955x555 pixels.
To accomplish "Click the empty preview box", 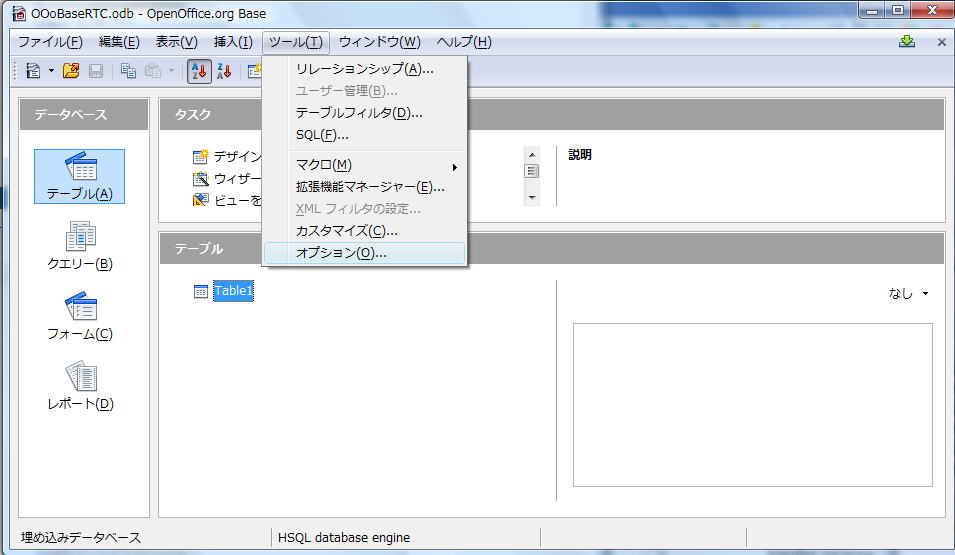I will pos(753,405).
